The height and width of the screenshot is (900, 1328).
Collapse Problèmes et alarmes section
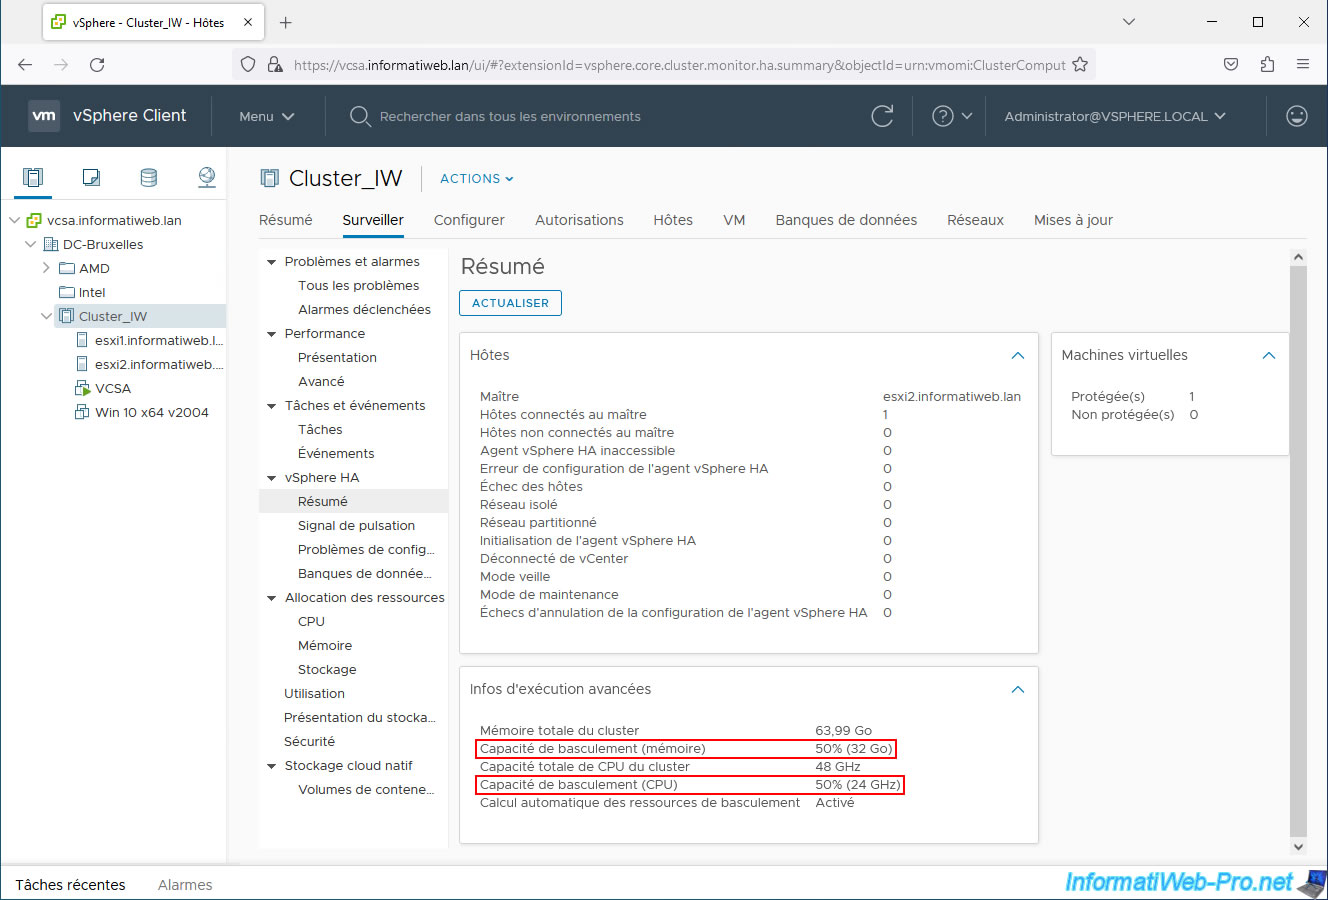(271, 262)
